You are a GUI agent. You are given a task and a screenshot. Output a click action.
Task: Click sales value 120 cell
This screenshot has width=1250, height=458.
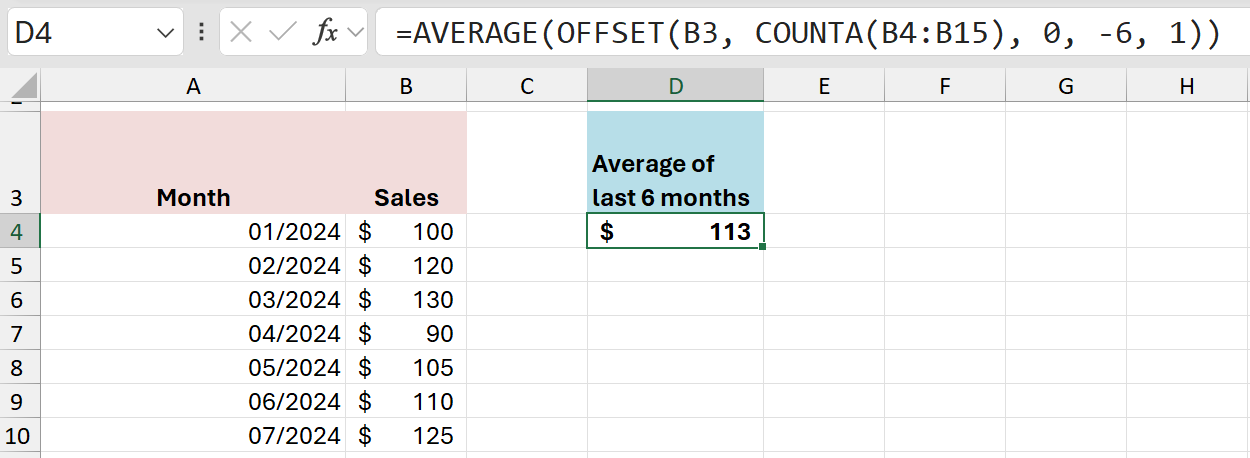pos(406,265)
